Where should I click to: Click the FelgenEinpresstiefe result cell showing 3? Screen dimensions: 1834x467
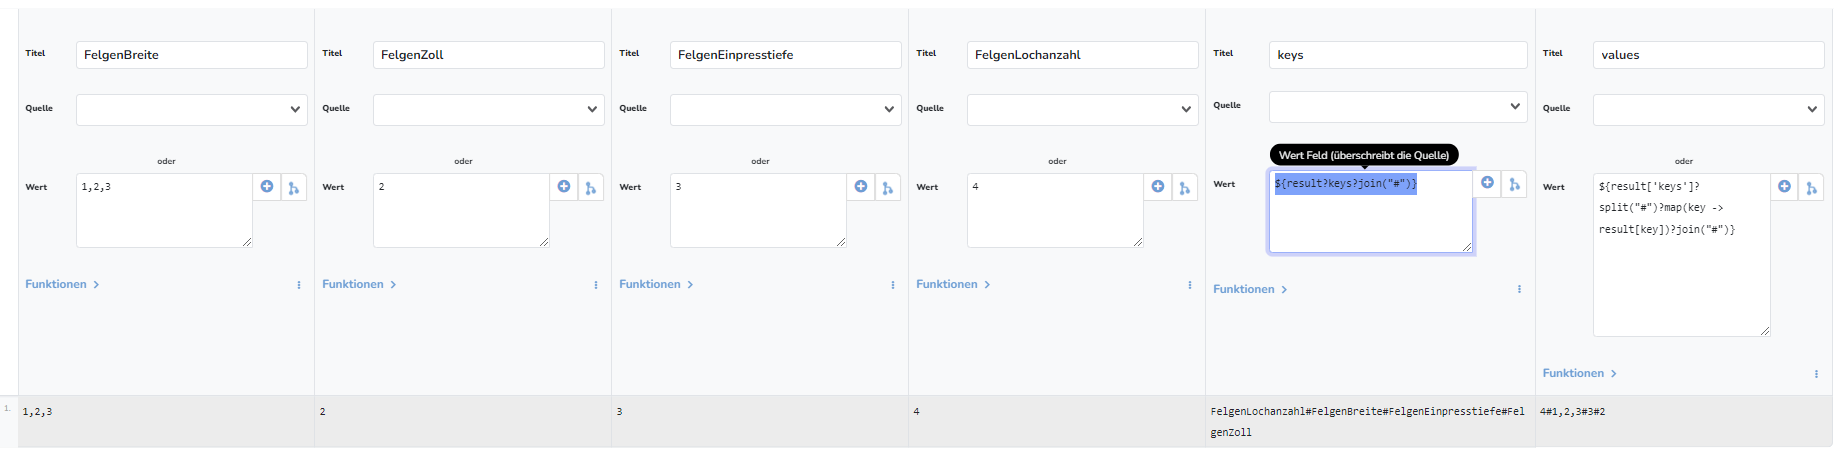click(760, 422)
